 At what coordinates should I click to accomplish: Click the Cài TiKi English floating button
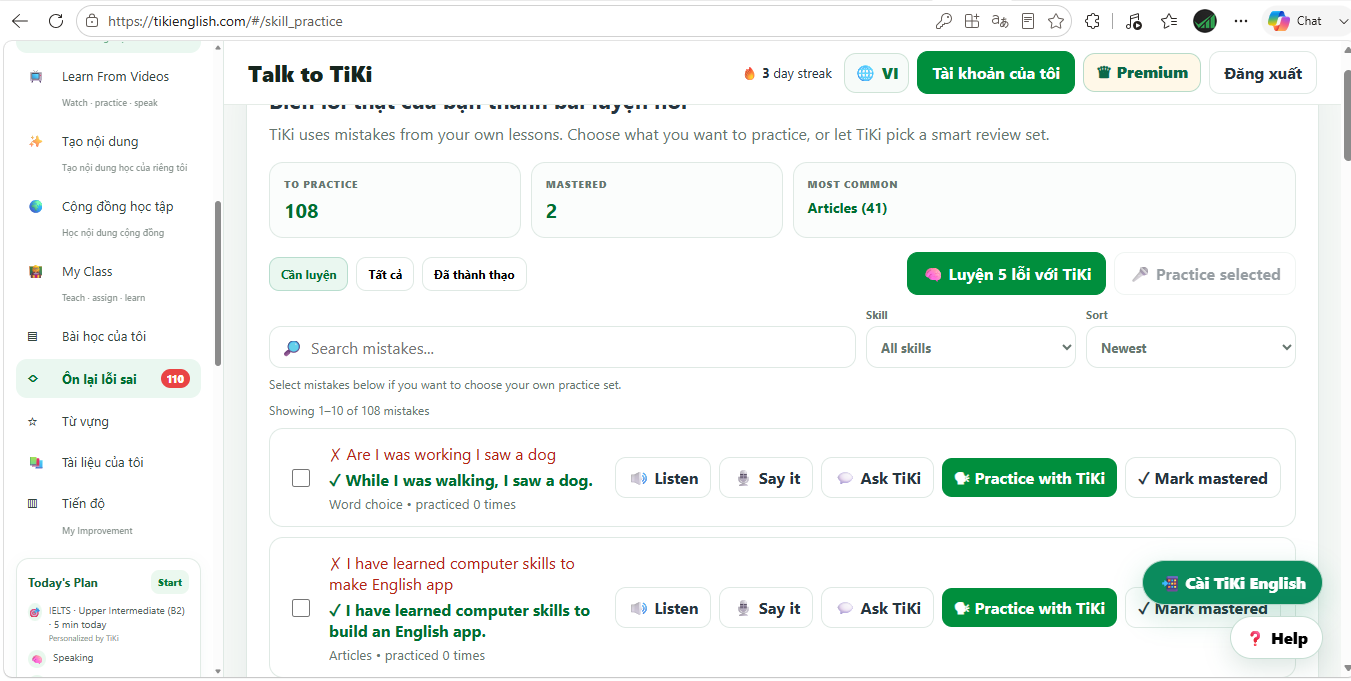1232,583
